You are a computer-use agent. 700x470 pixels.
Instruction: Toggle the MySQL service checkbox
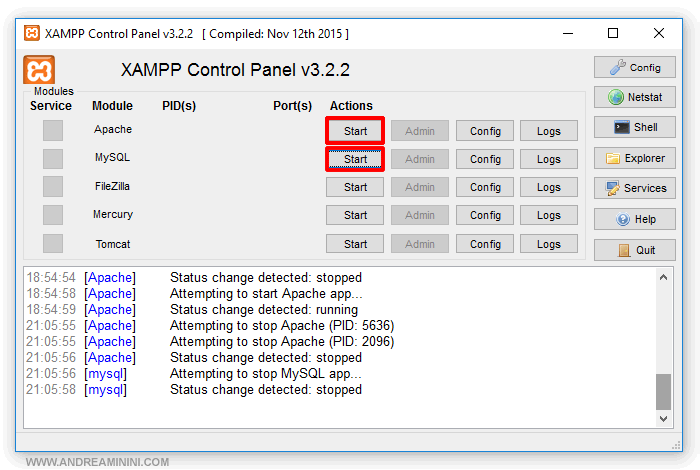pyautogui.click(x=52, y=158)
